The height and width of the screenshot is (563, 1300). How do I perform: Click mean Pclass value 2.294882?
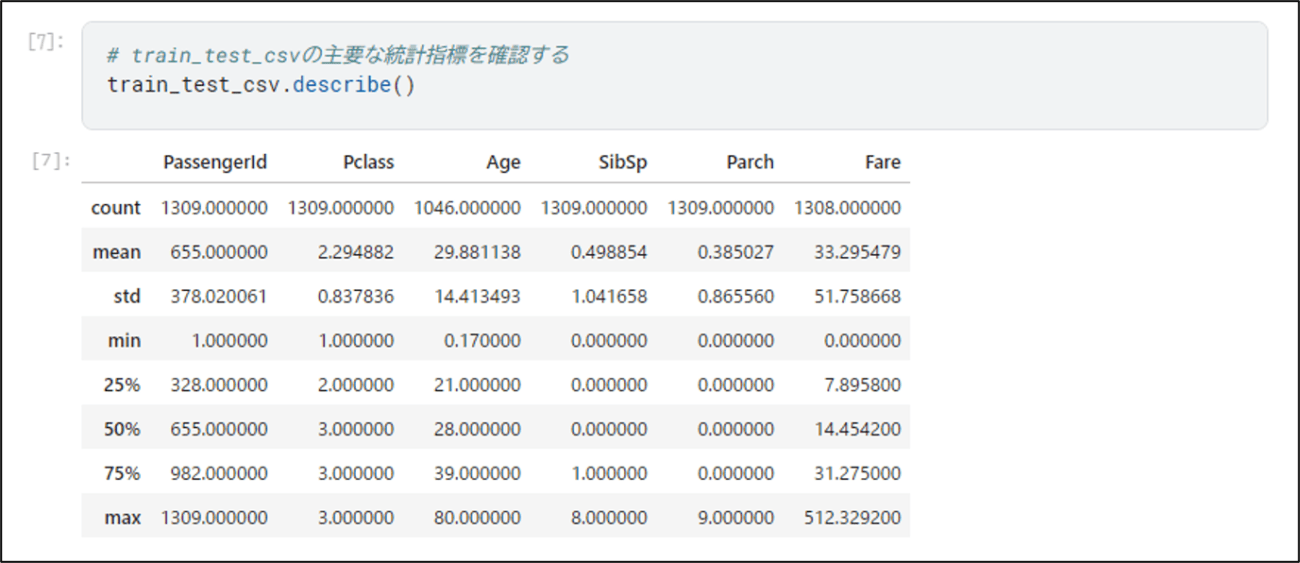point(356,252)
